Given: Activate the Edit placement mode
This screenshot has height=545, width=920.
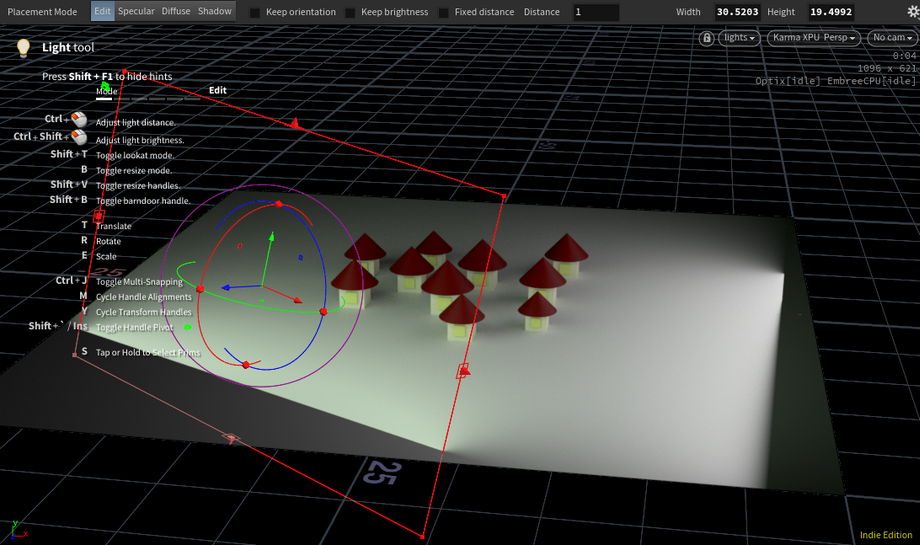Looking at the screenshot, I should point(102,11).
